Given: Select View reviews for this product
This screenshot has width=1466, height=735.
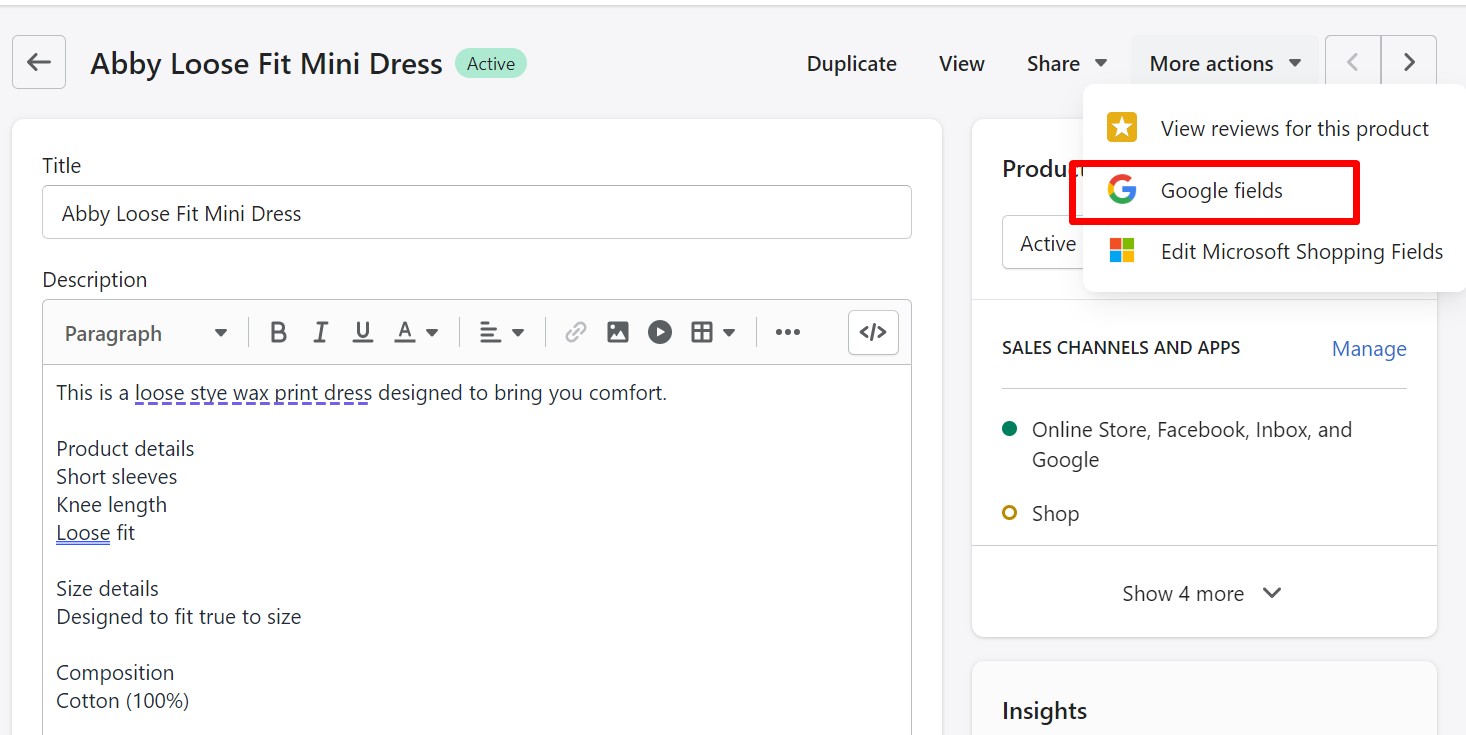Looking at the screenshot, I should point(1274,128).
